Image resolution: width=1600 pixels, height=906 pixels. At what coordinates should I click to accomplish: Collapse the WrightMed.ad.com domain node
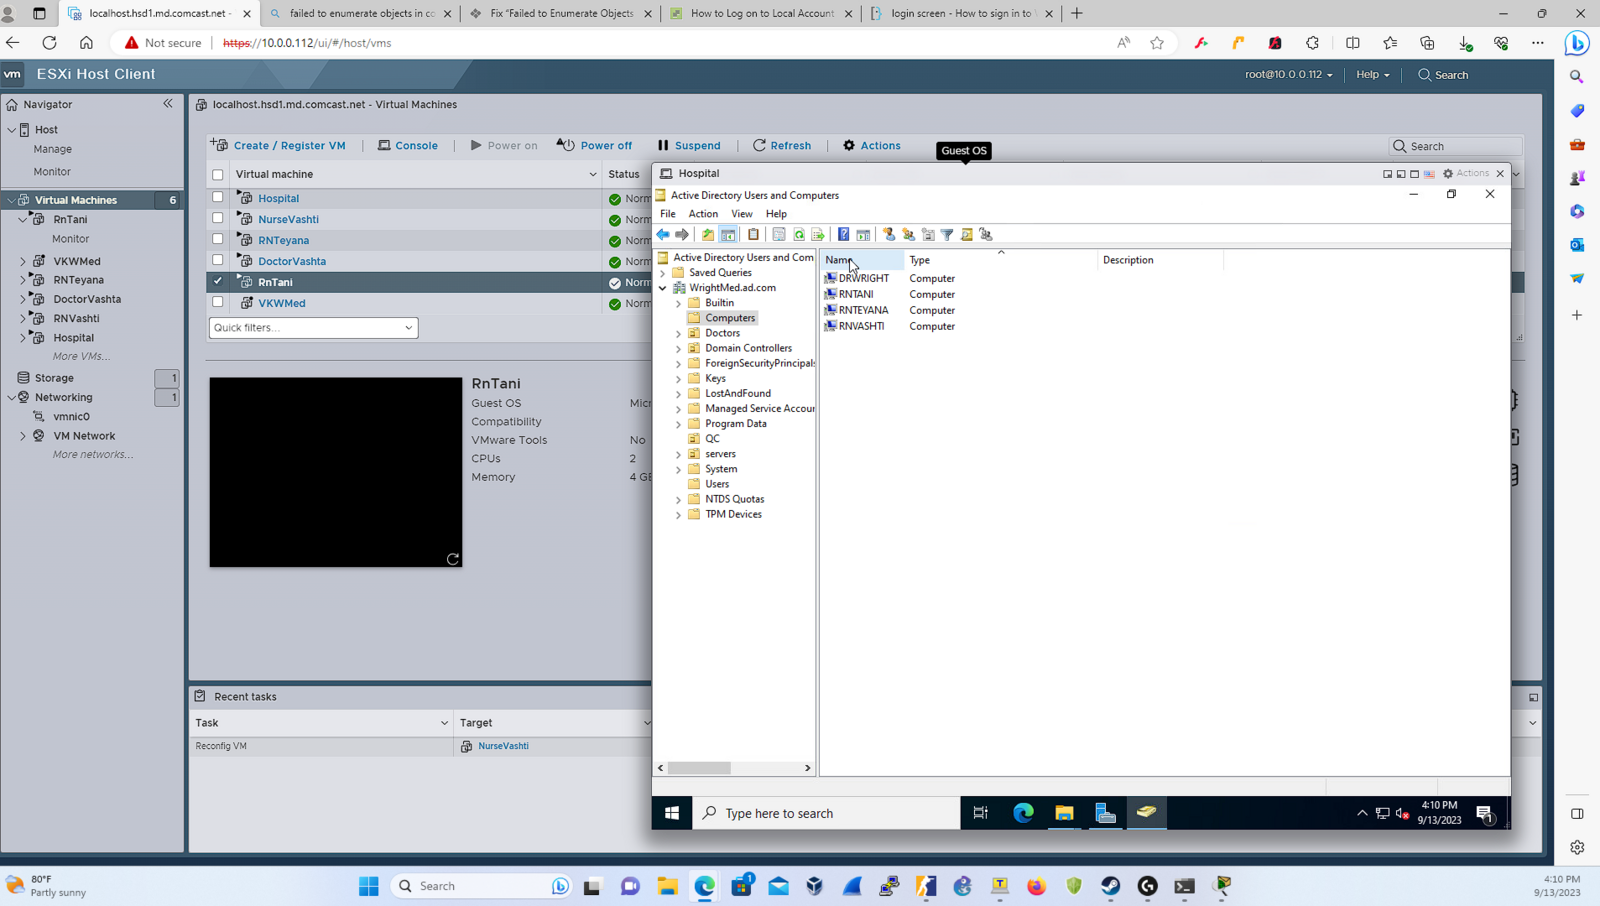coord(663,288)
